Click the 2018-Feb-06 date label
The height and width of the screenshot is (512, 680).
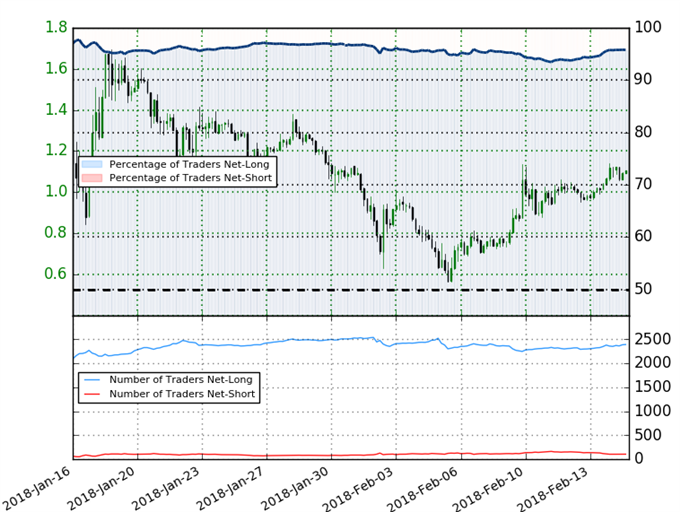[422, 489]
